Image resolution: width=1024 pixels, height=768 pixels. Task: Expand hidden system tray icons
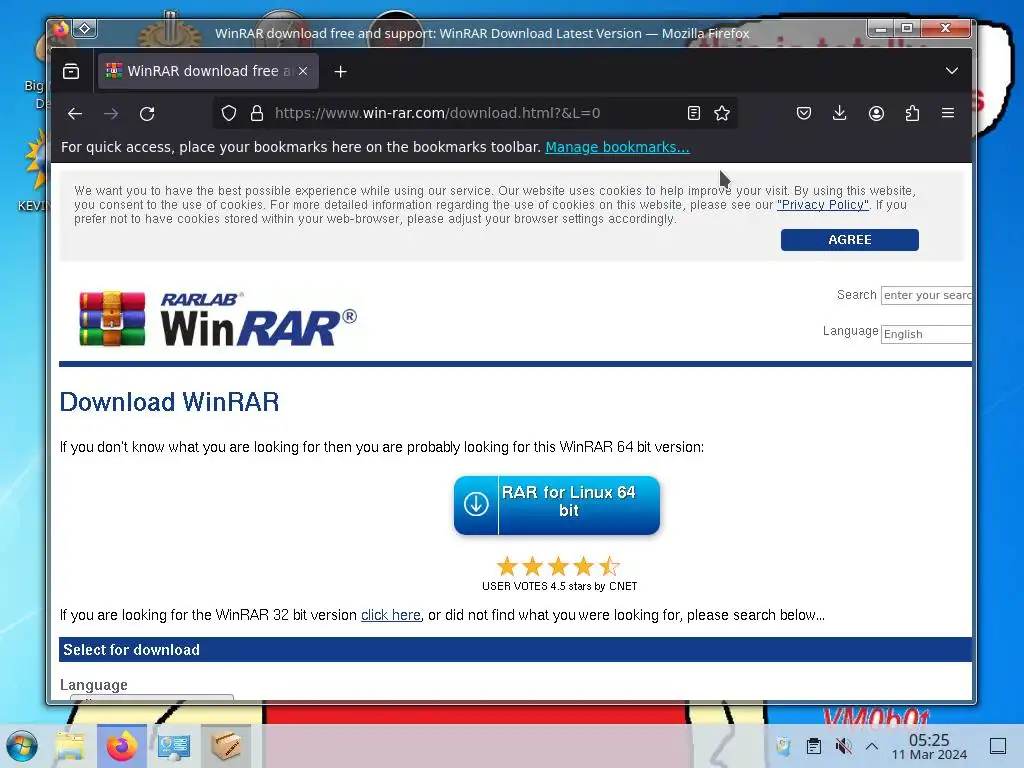click(872, 746)
